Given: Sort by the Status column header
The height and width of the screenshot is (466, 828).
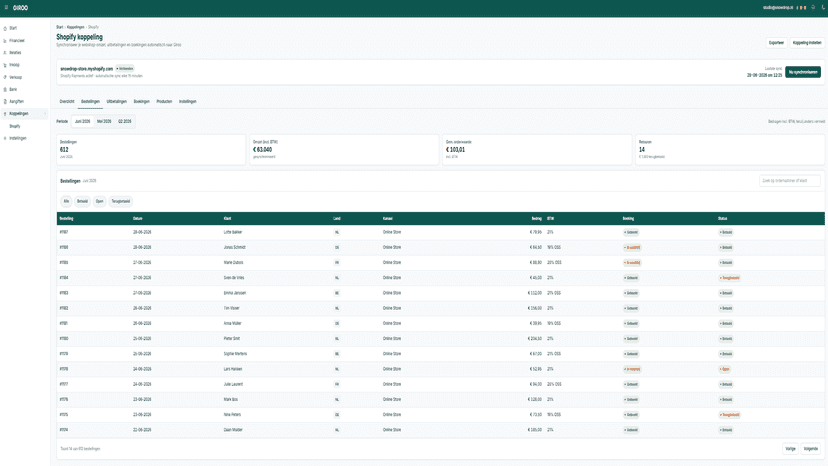Looking at the screenshot, I should click(722, 219).
